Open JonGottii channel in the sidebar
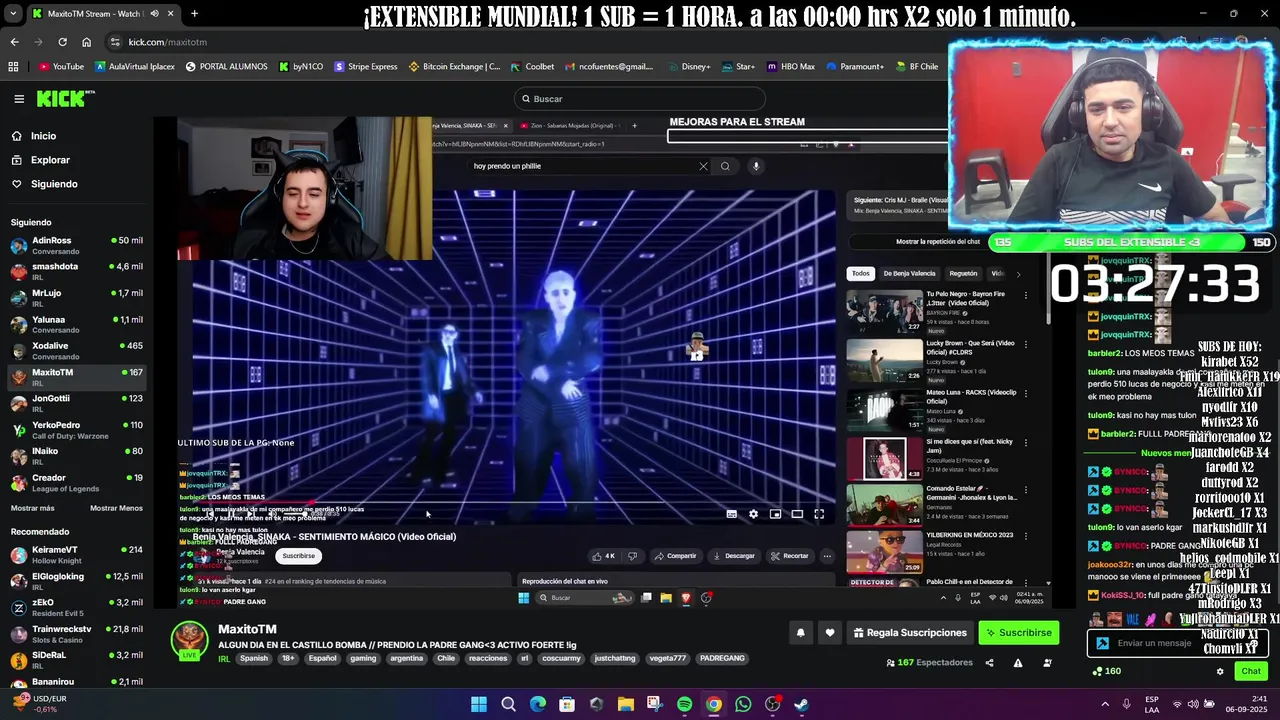Screen dimensions: 1280x720 (x=77, y=403)
